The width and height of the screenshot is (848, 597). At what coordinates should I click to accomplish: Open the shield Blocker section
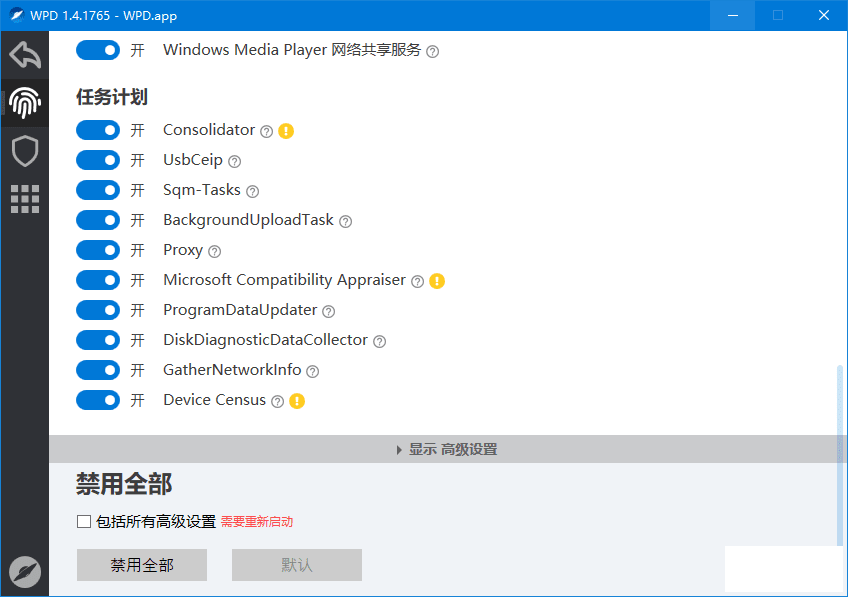click(25, 151)
